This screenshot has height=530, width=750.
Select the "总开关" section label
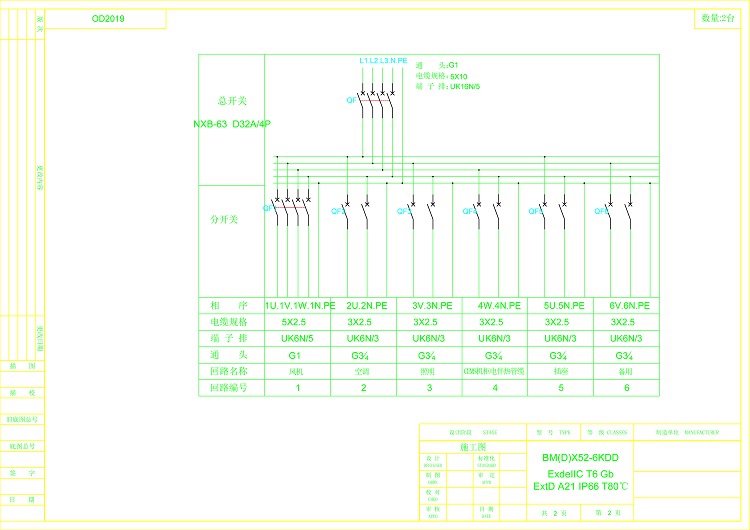click(232, 101)
